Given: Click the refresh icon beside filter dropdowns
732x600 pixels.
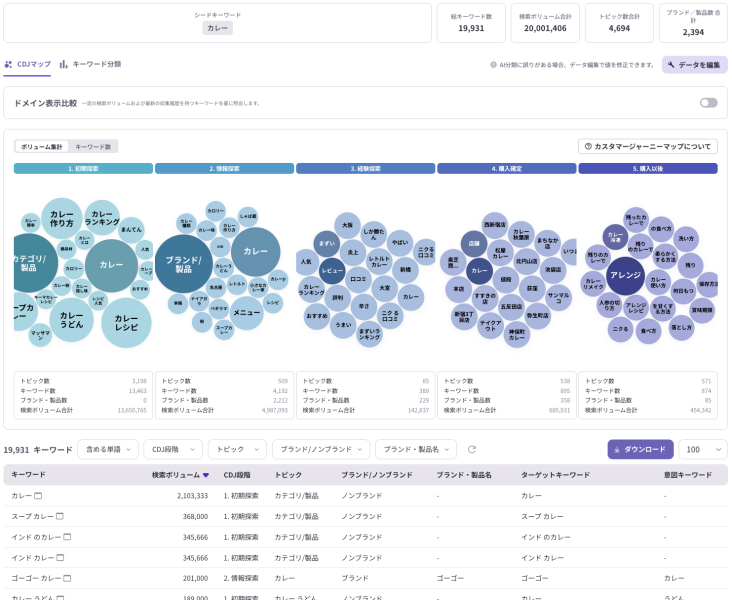Looking at the screenshot, I should click(472, 450).
